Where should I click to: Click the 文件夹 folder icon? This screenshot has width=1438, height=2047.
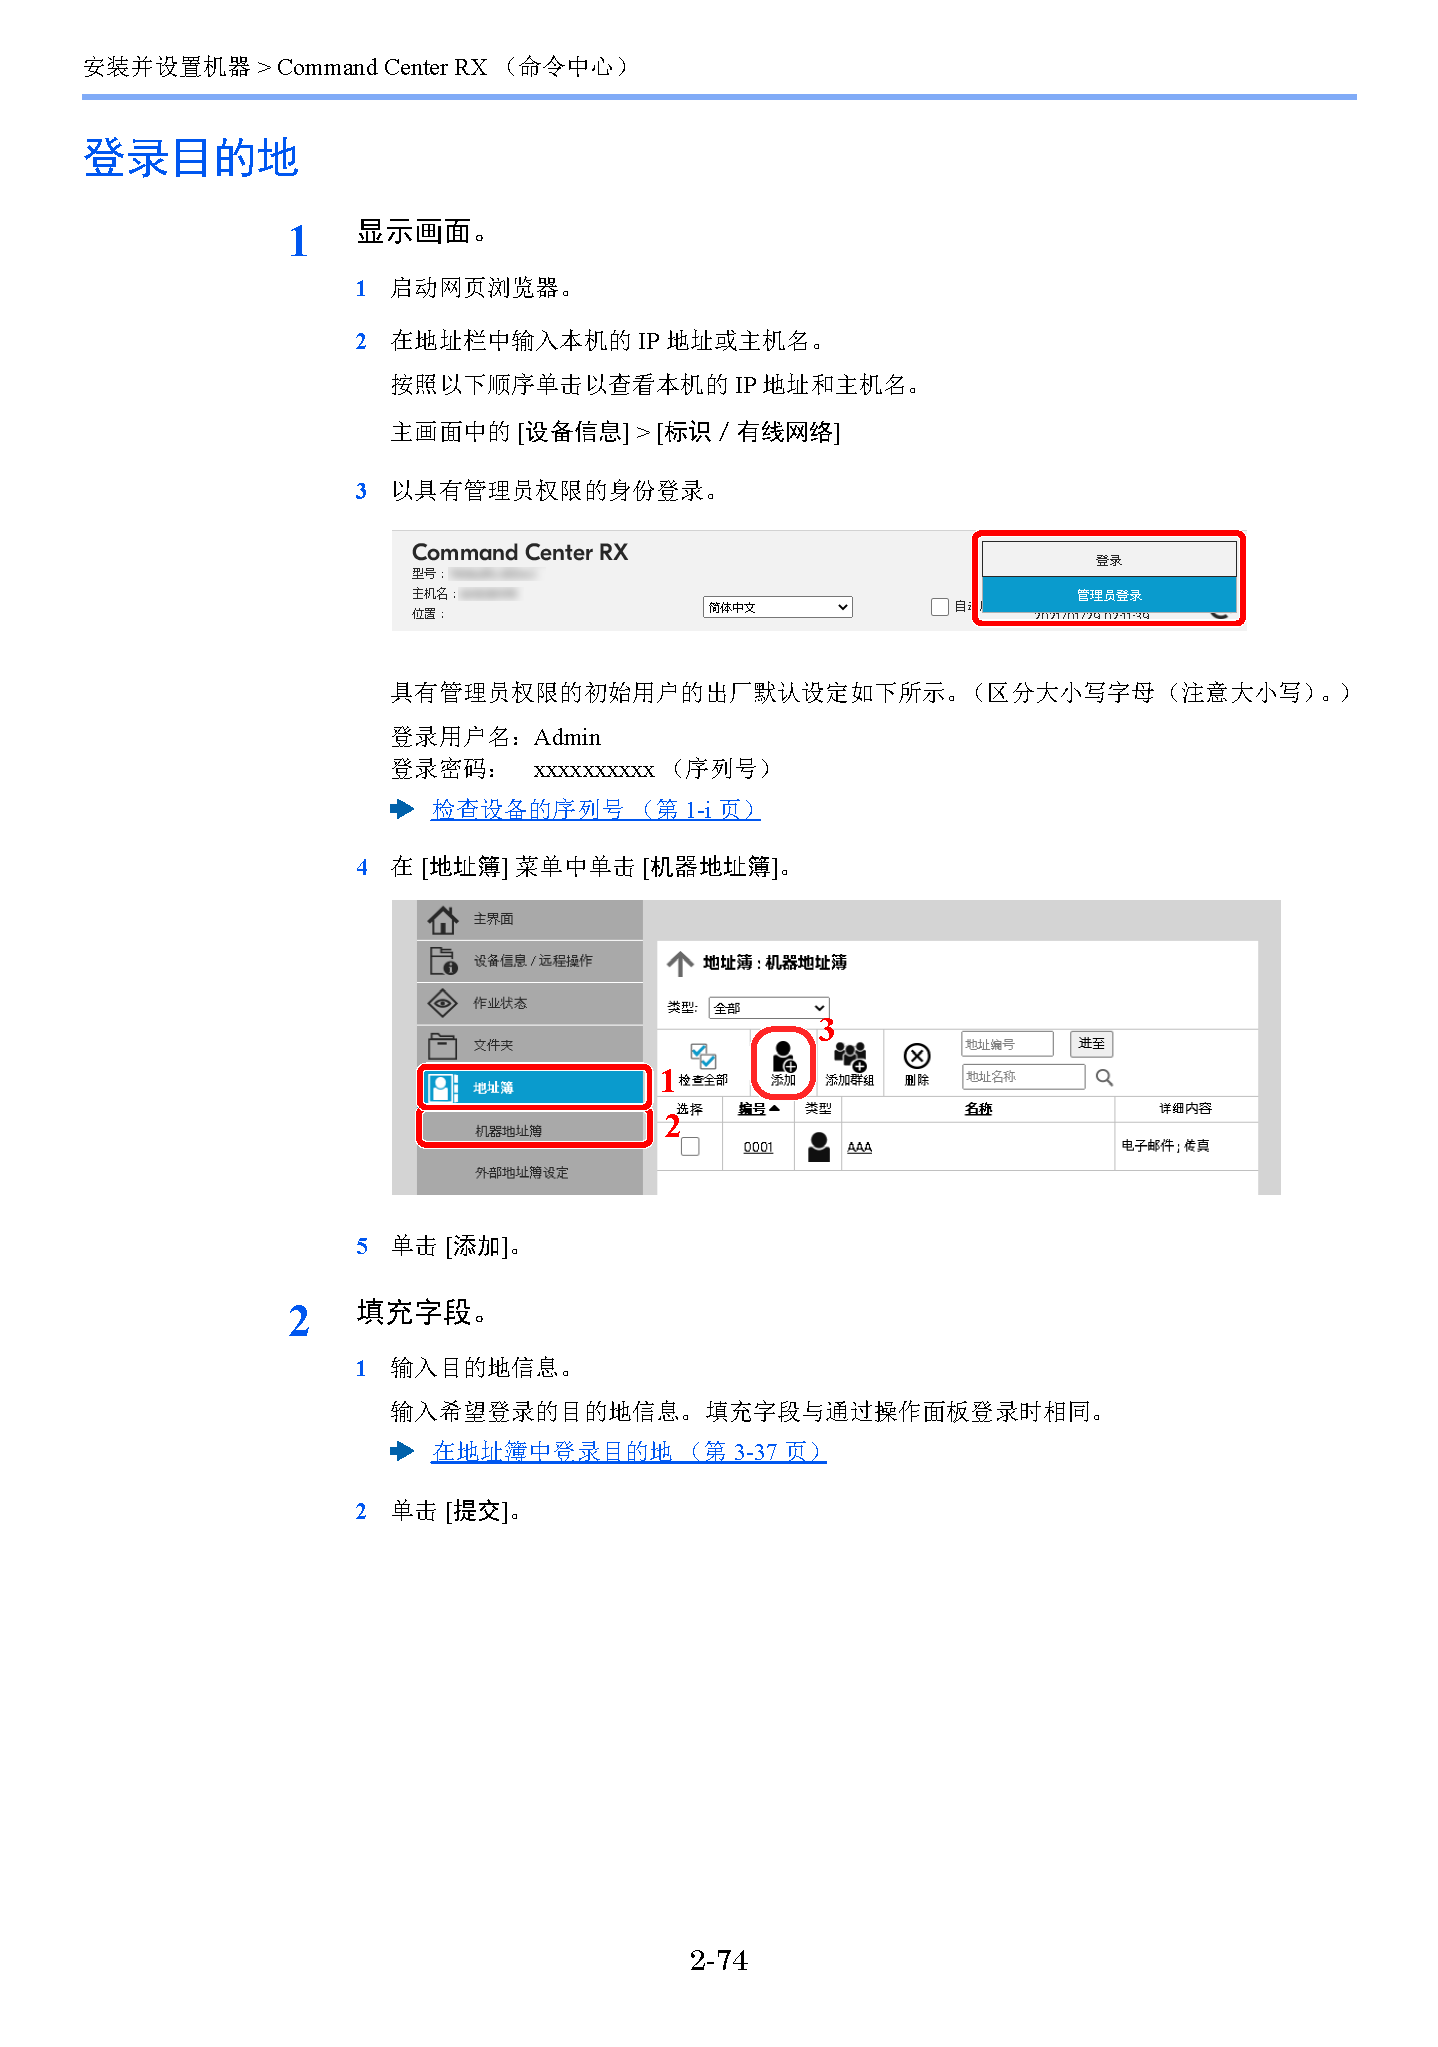443,1045
